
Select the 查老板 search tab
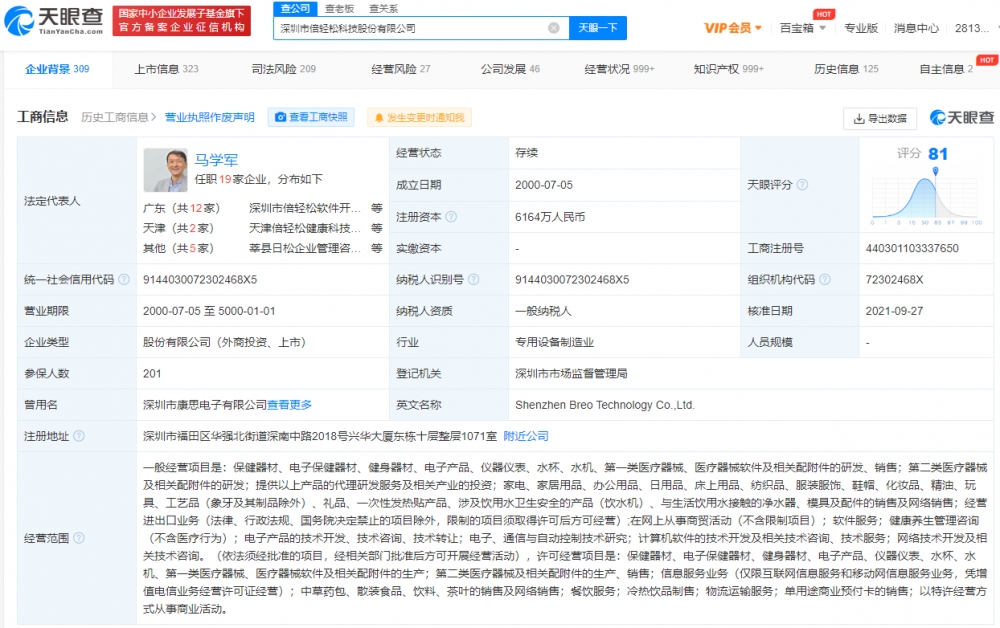(339, 8)
